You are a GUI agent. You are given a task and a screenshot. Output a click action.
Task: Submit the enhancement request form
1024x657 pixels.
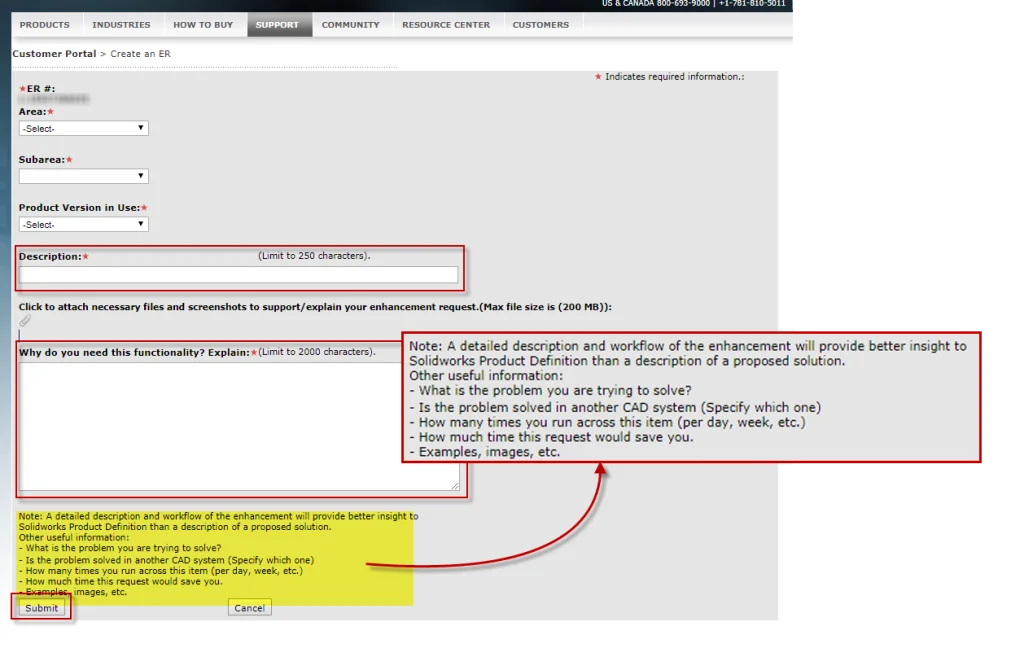(x=41, y=608)
